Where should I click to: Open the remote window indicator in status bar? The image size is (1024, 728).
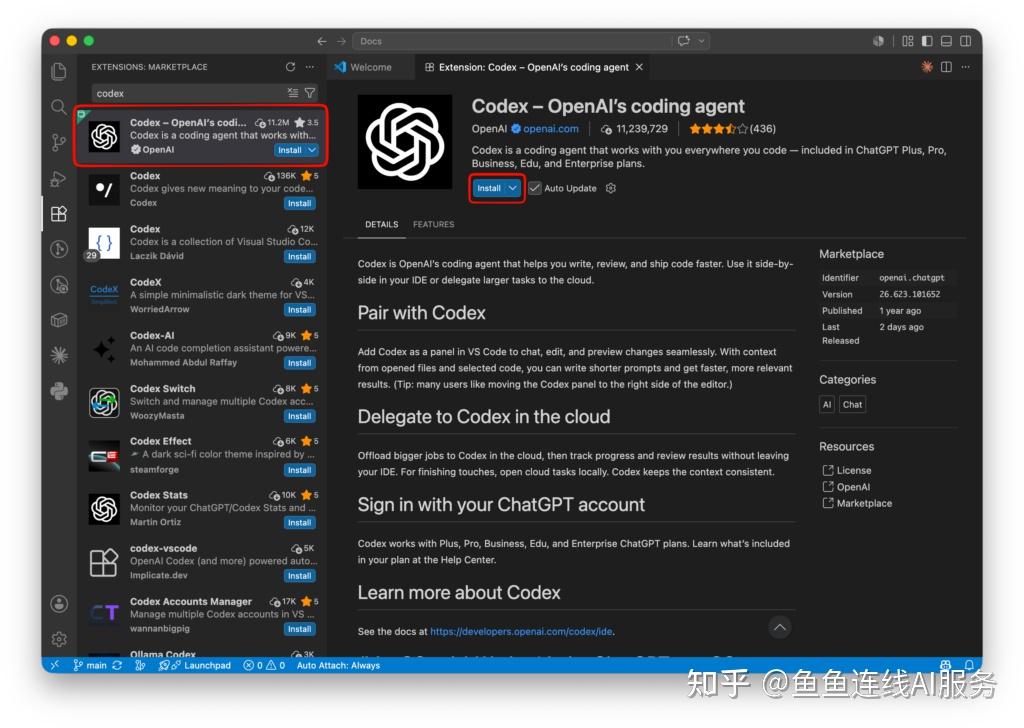[x=55, y=665]
